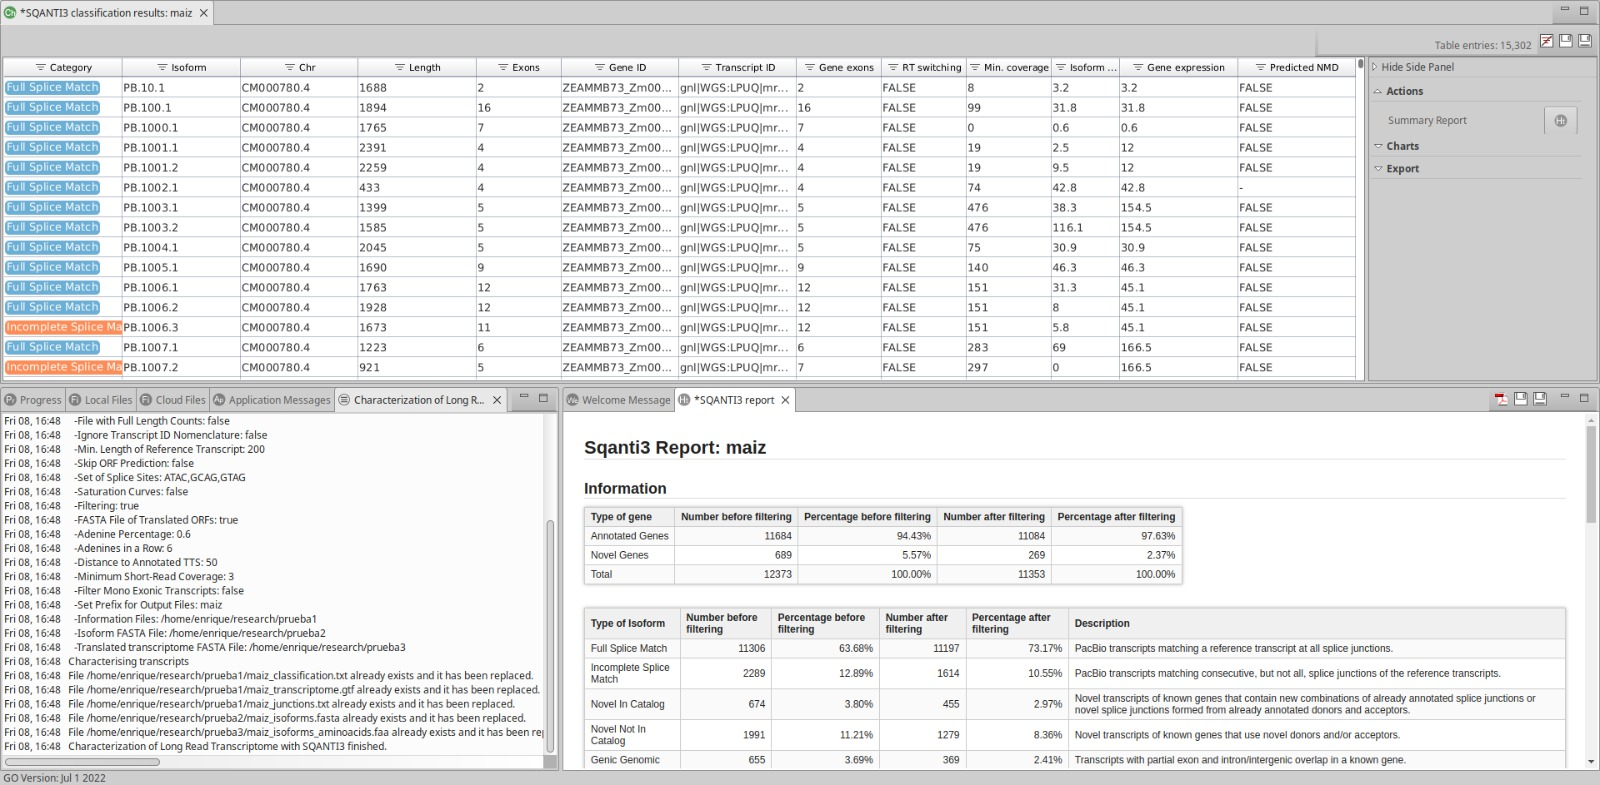Click the classification table vertical scrollbar
1600x785 pixels.
point(1360,65)
